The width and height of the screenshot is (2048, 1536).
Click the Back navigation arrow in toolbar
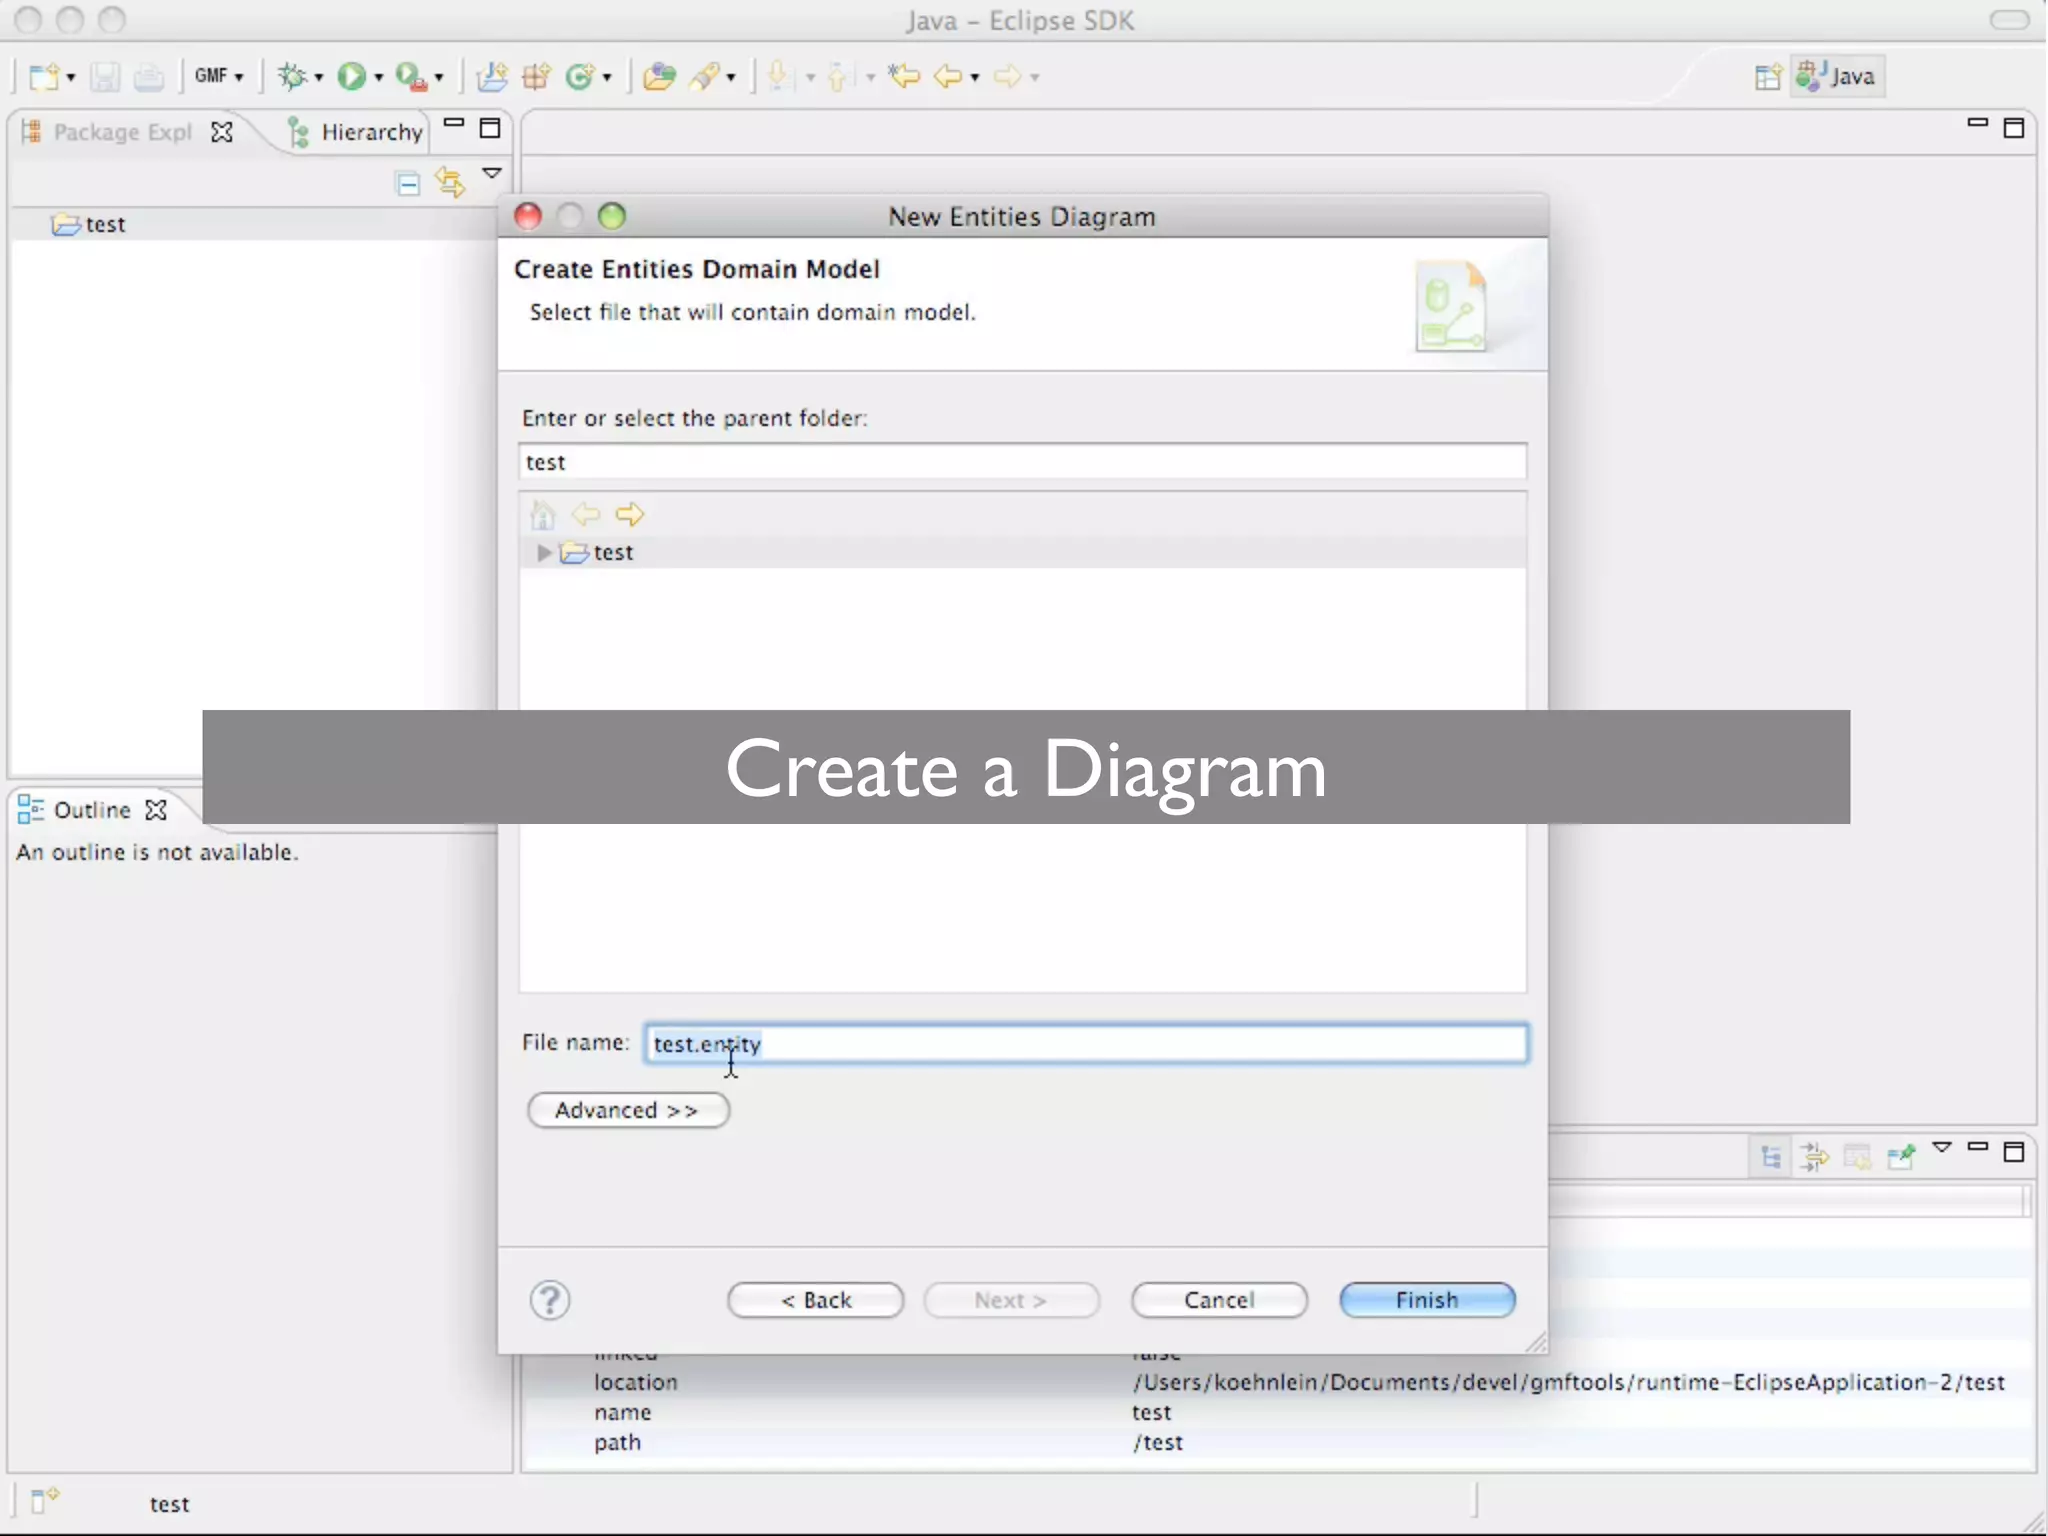coord(947,76)
